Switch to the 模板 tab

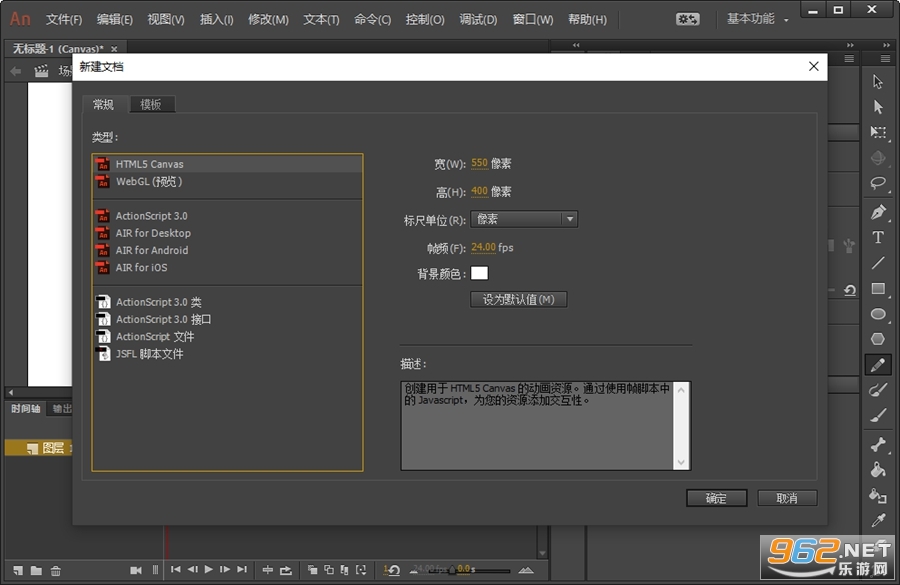[151, 104]
